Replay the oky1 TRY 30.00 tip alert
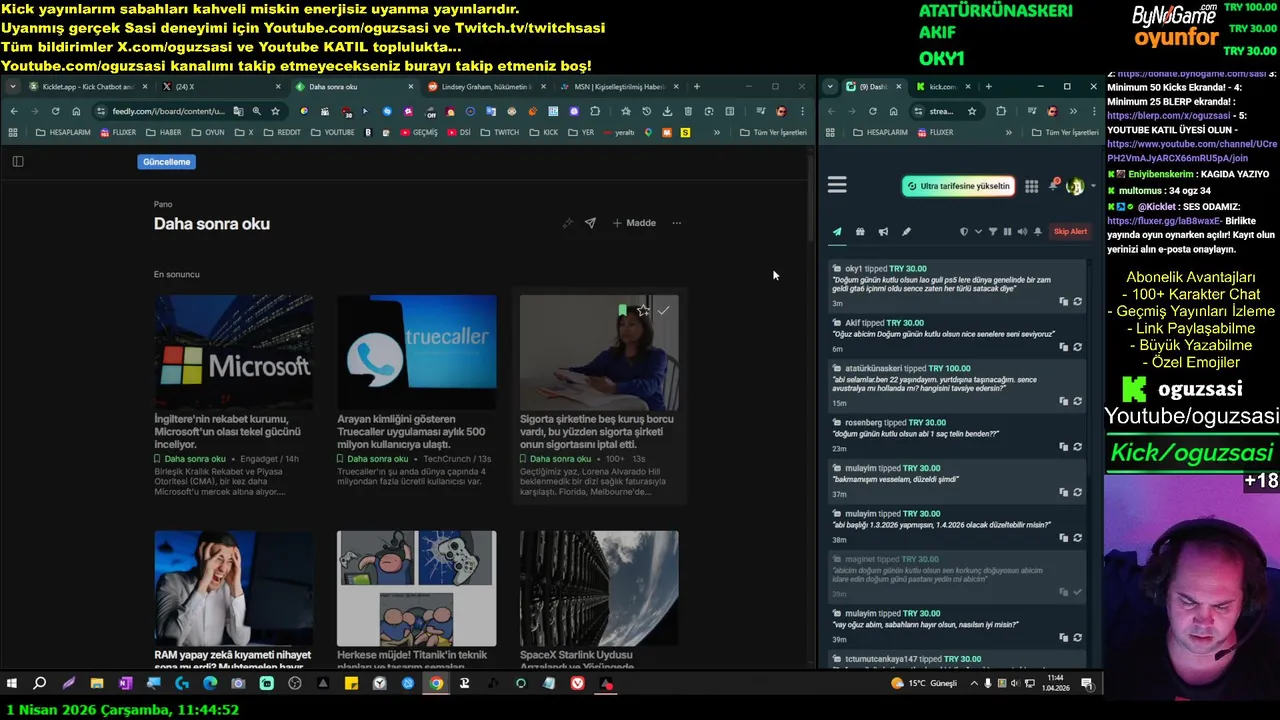Viewport: 1280px width, 720px height. coord(1077,301)
